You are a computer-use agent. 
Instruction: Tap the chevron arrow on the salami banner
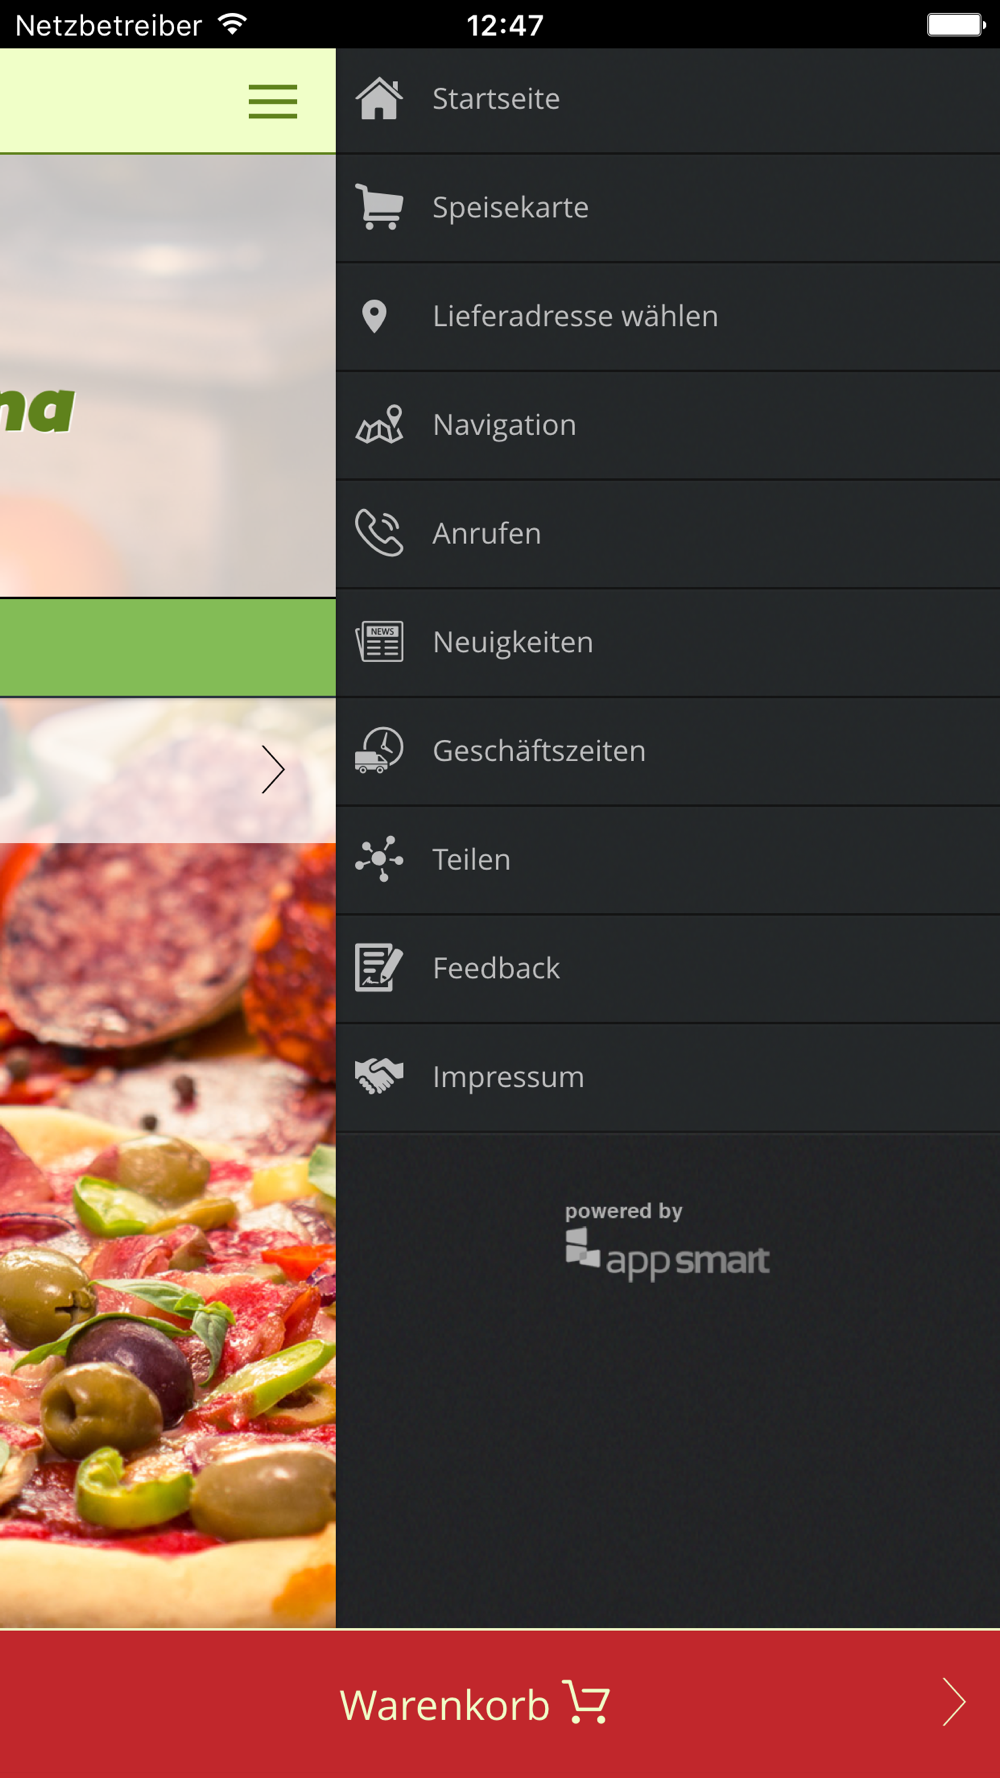click(273, 770)
